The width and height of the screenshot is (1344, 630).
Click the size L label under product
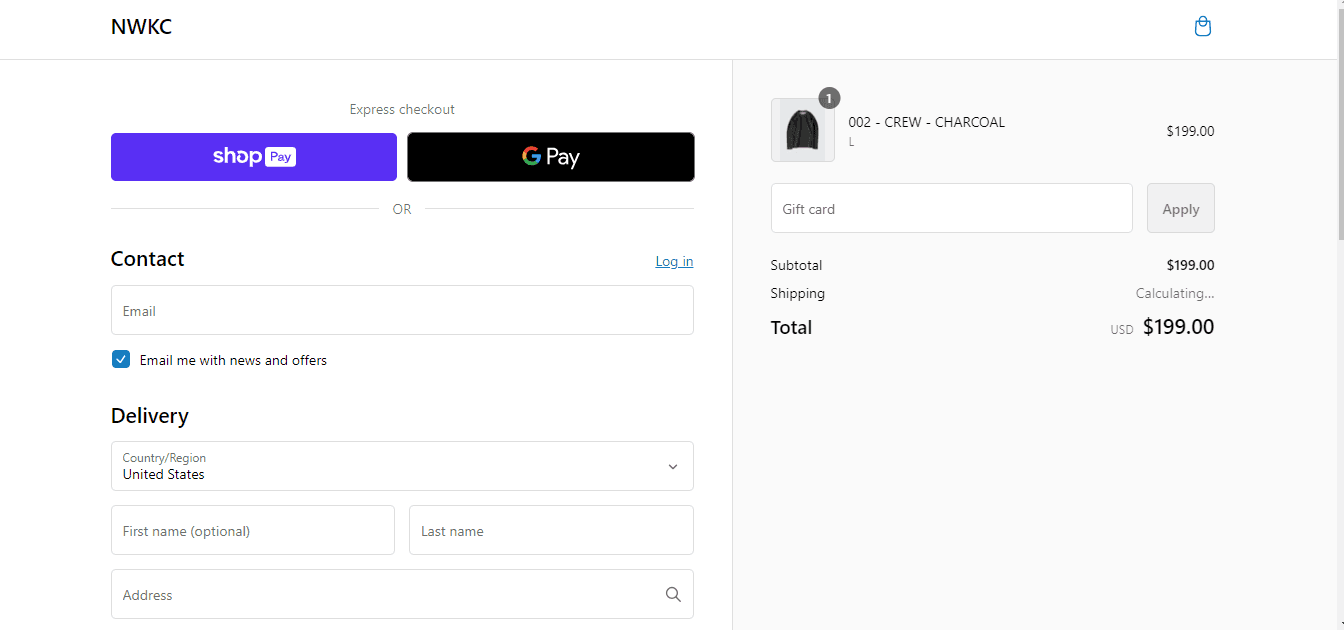(x=852, y=142)
